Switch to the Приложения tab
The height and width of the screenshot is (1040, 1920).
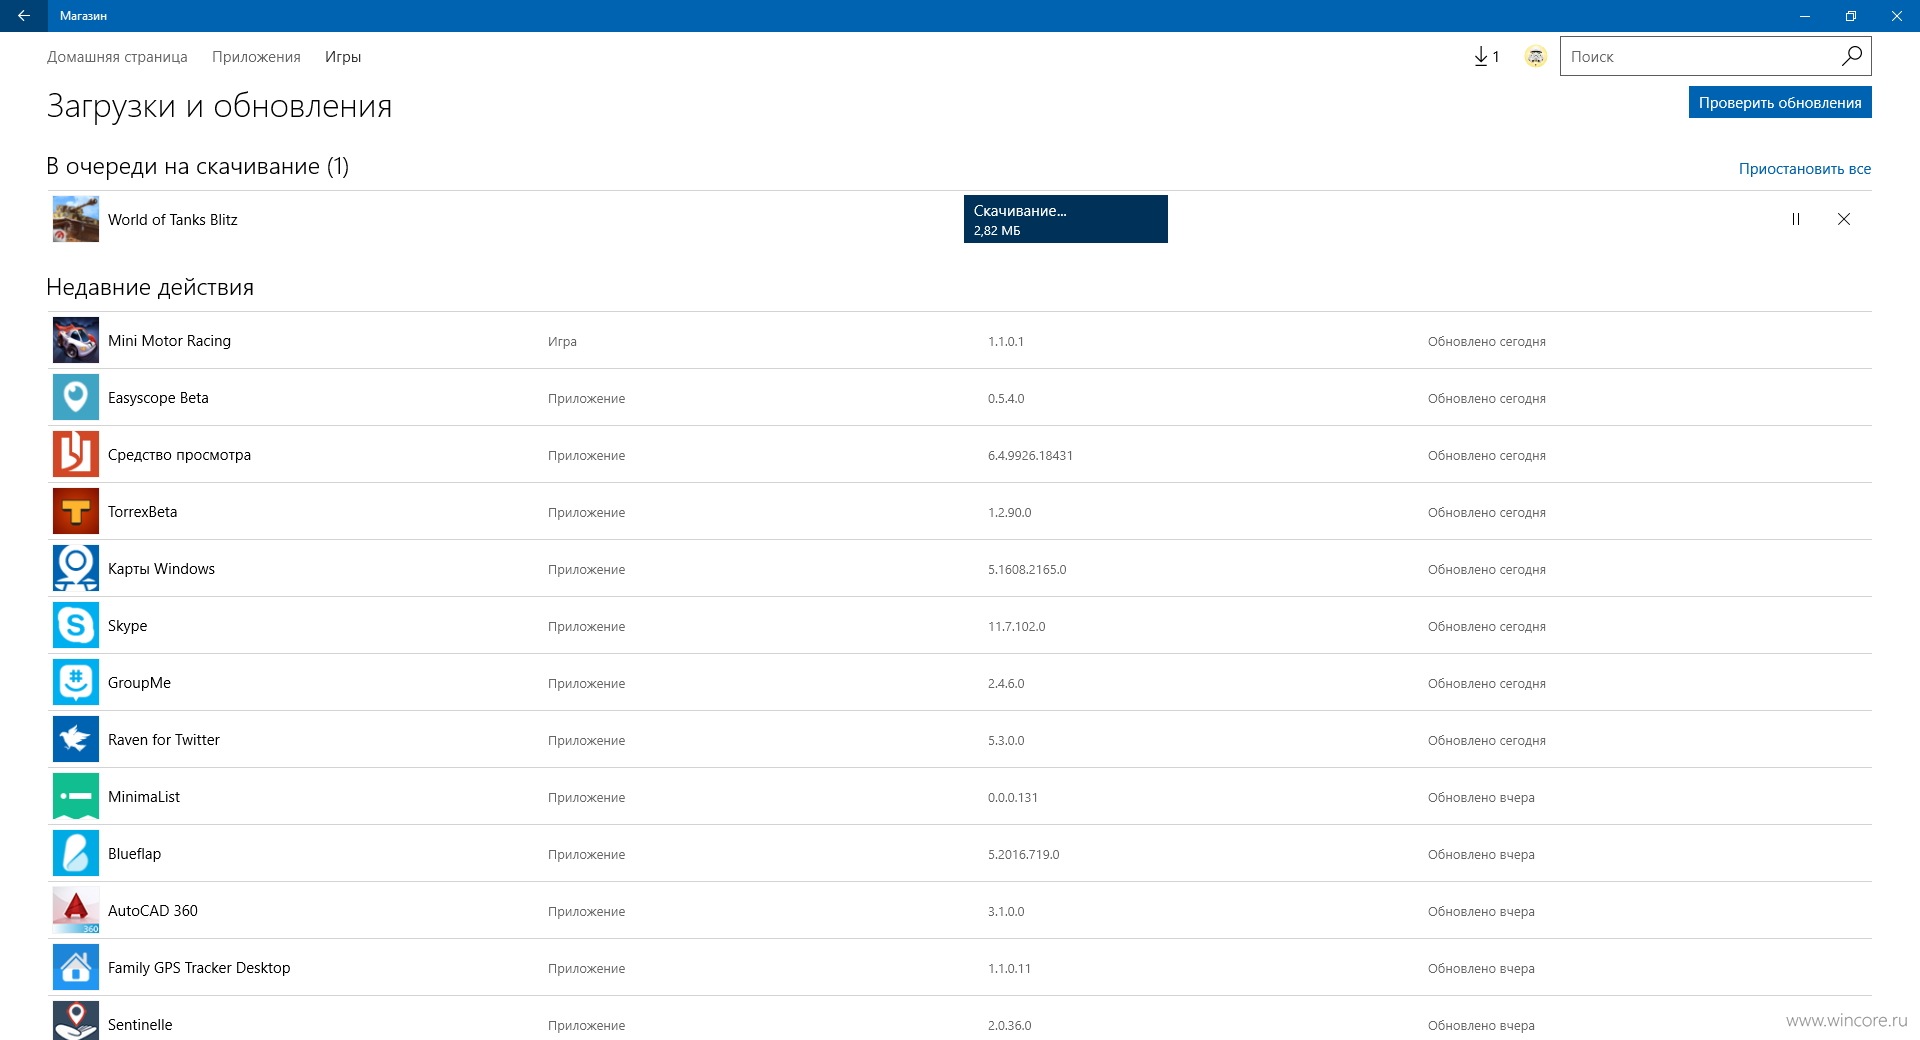coord(256,57)
